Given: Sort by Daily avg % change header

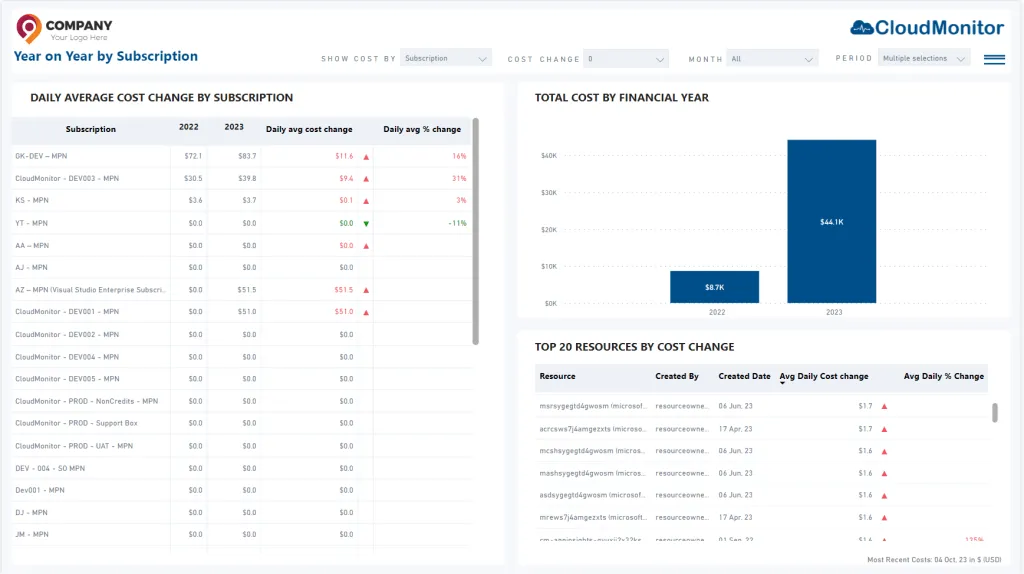Looking at the screenshot, I should 422,129.
